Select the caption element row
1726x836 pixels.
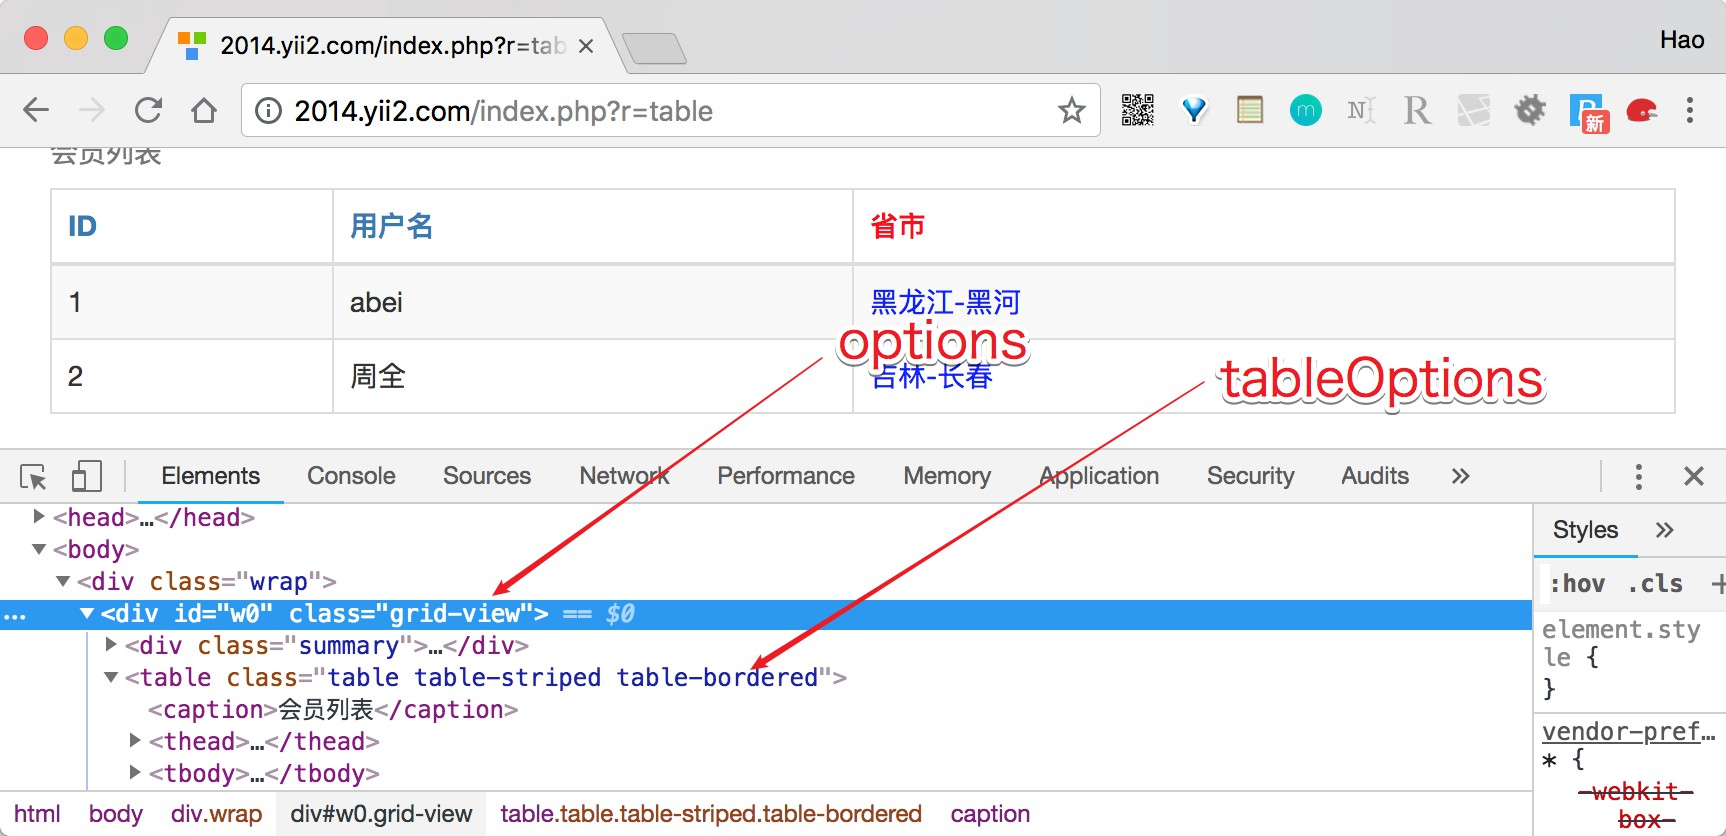pos(333,709)
